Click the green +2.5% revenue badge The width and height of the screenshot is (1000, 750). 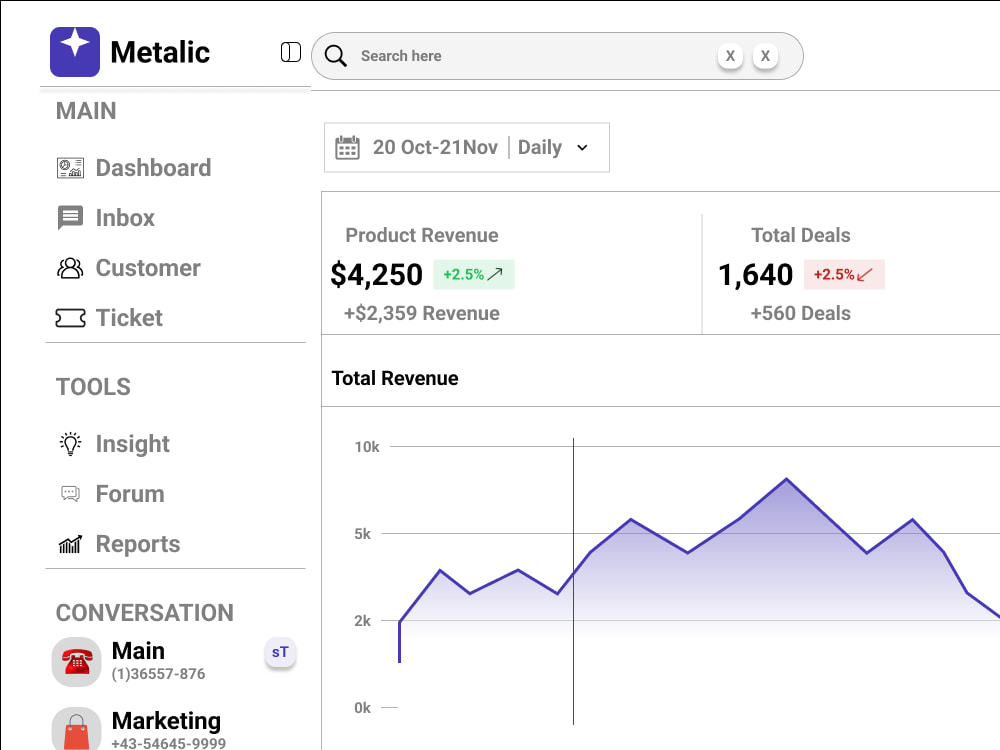474,274
